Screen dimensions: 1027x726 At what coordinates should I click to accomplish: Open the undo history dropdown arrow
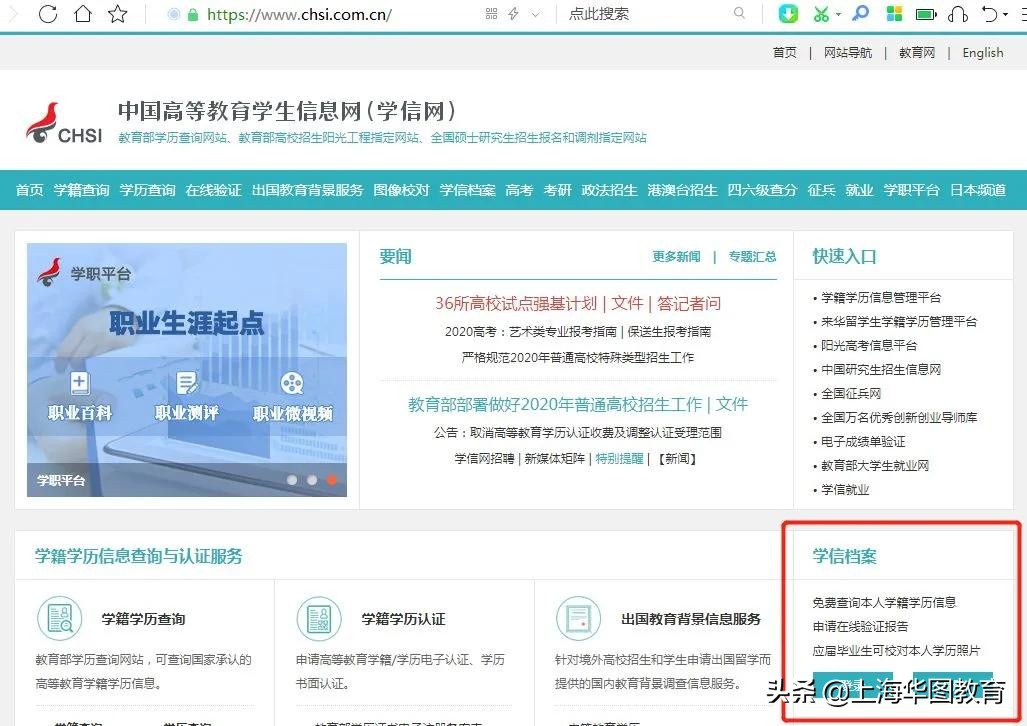[x=1004, y=14]
